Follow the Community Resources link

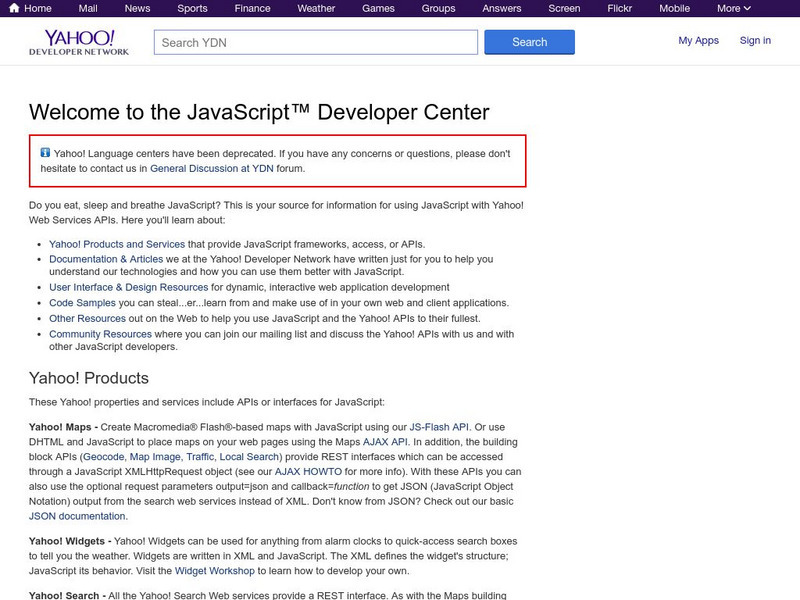click(x=101, y=334)
